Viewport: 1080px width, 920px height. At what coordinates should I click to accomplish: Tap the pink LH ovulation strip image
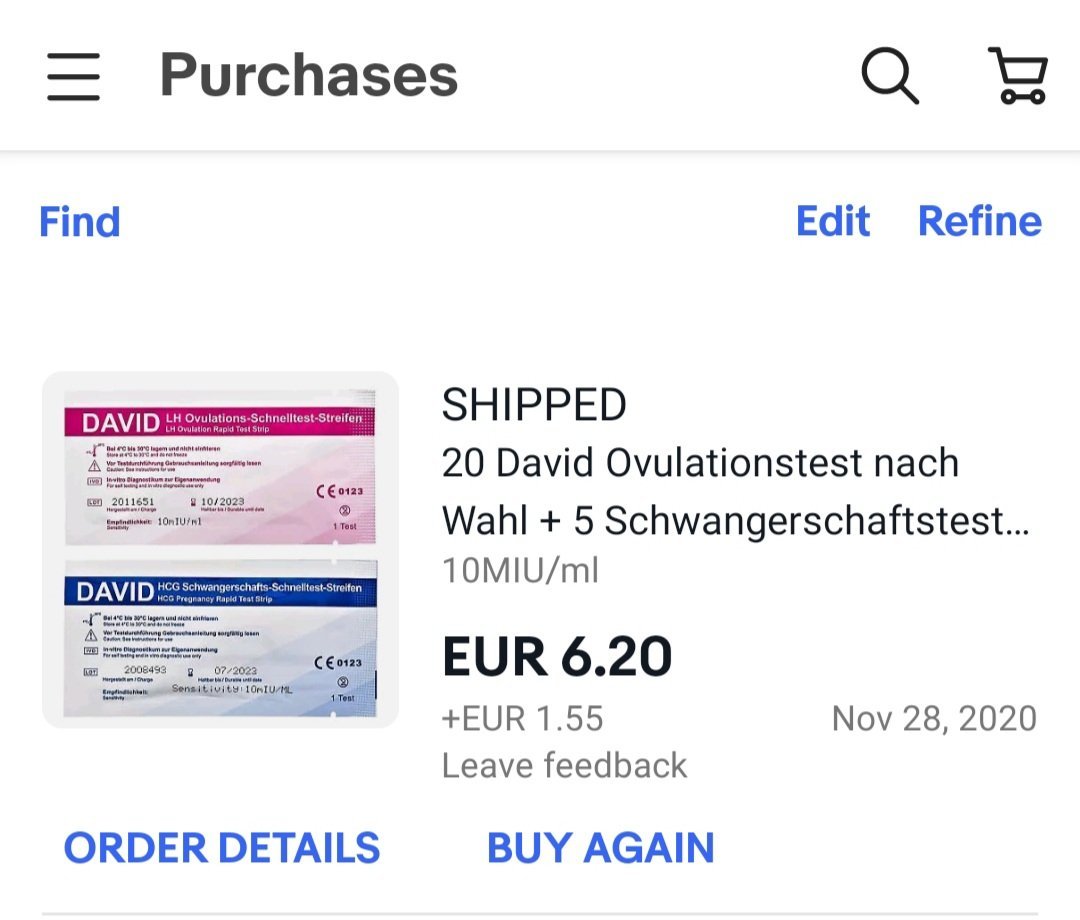(220, 467)
